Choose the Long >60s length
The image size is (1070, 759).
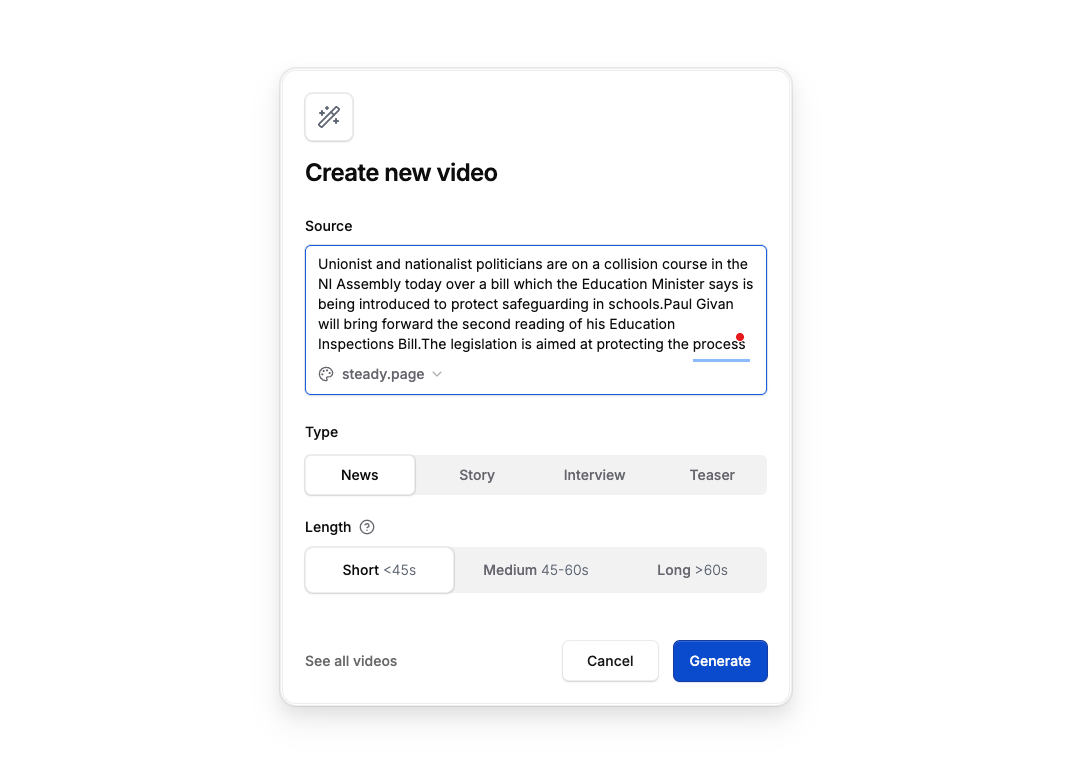(692, 570)
